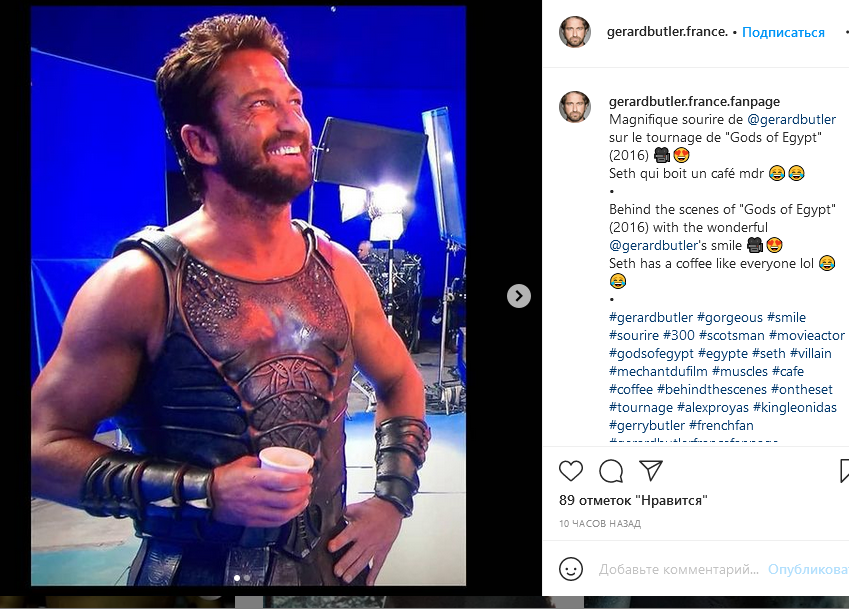Open the #godsofegypt hashtag
The height and width of the screenshot is (609, 849).
[650, 353]
